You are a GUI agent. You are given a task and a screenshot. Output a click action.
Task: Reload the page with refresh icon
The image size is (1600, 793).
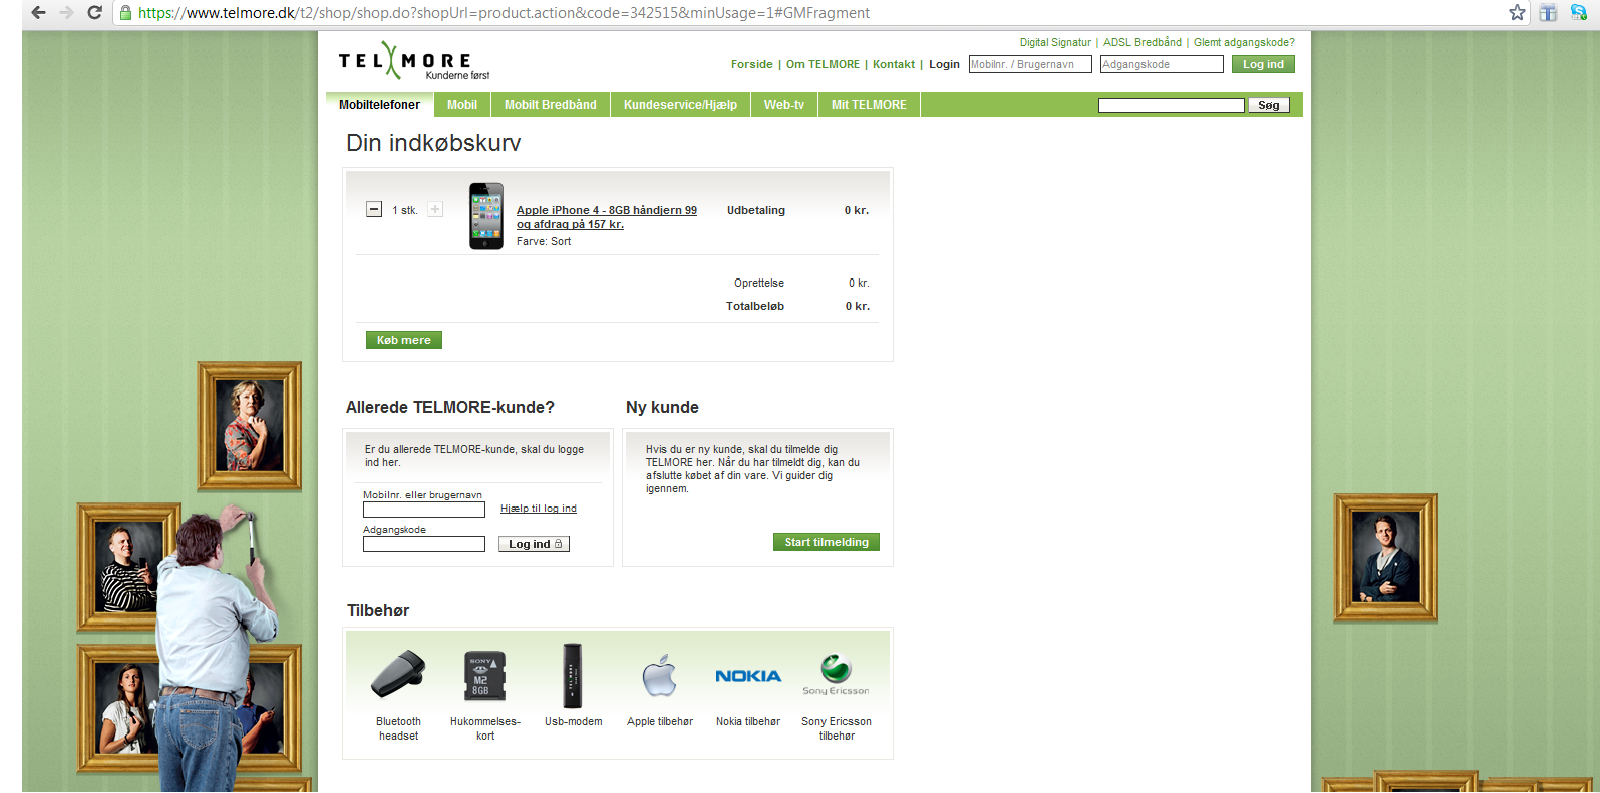pos(95,13)
